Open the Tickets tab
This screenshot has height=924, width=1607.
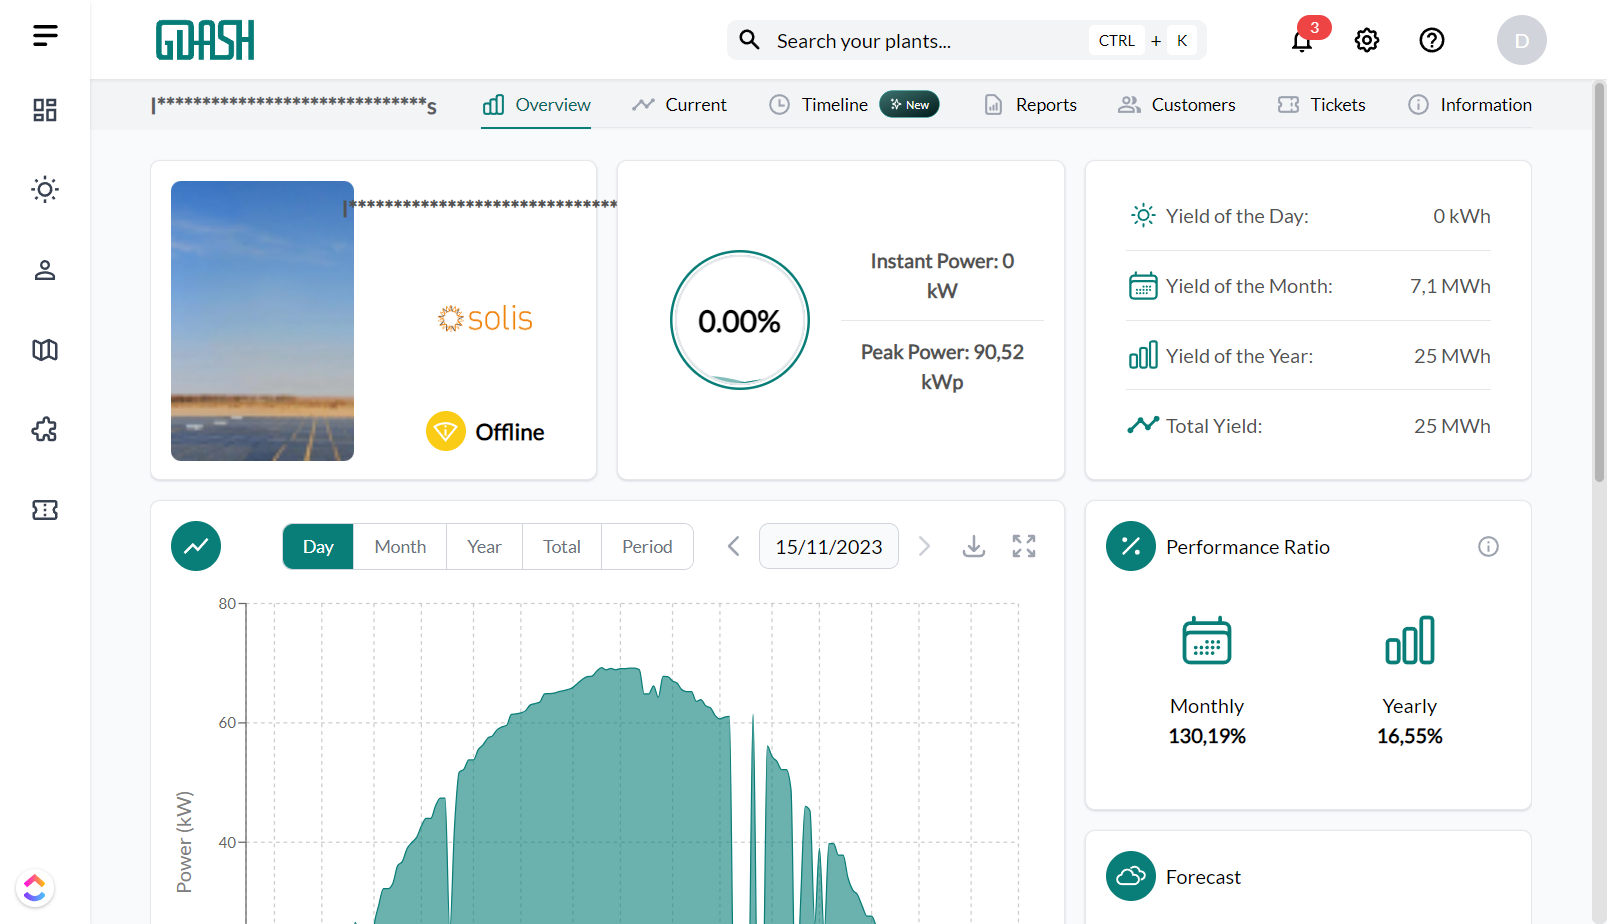coord(1321,105)
